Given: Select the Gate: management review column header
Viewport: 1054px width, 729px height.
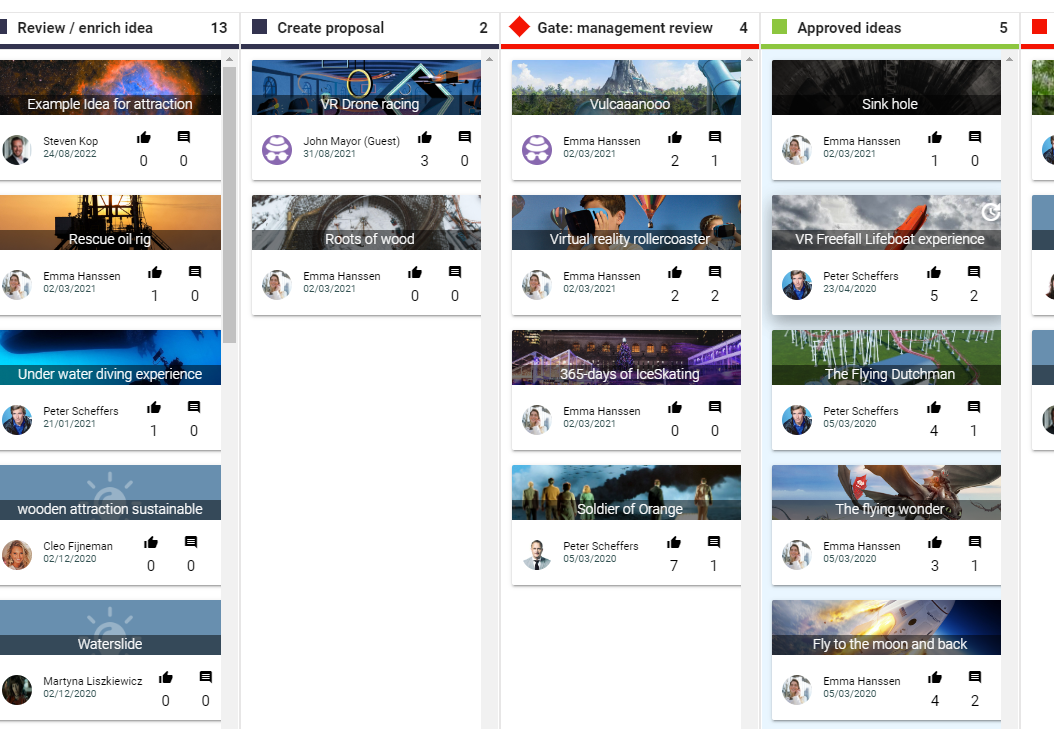Looking at the screenshot, I should (624, 28).
